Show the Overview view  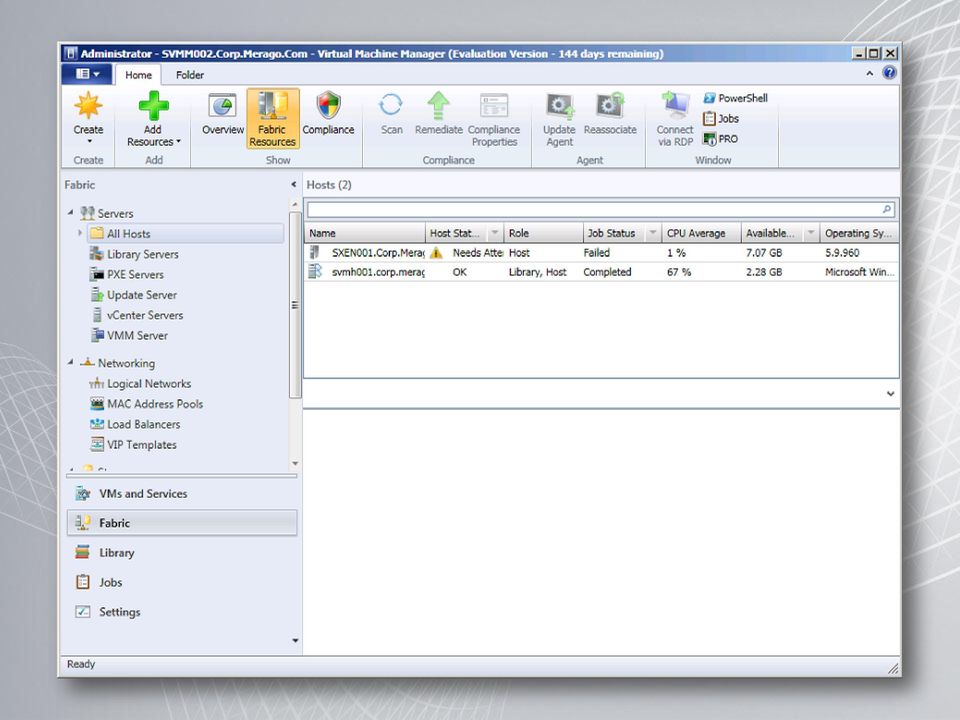(223, 114)
